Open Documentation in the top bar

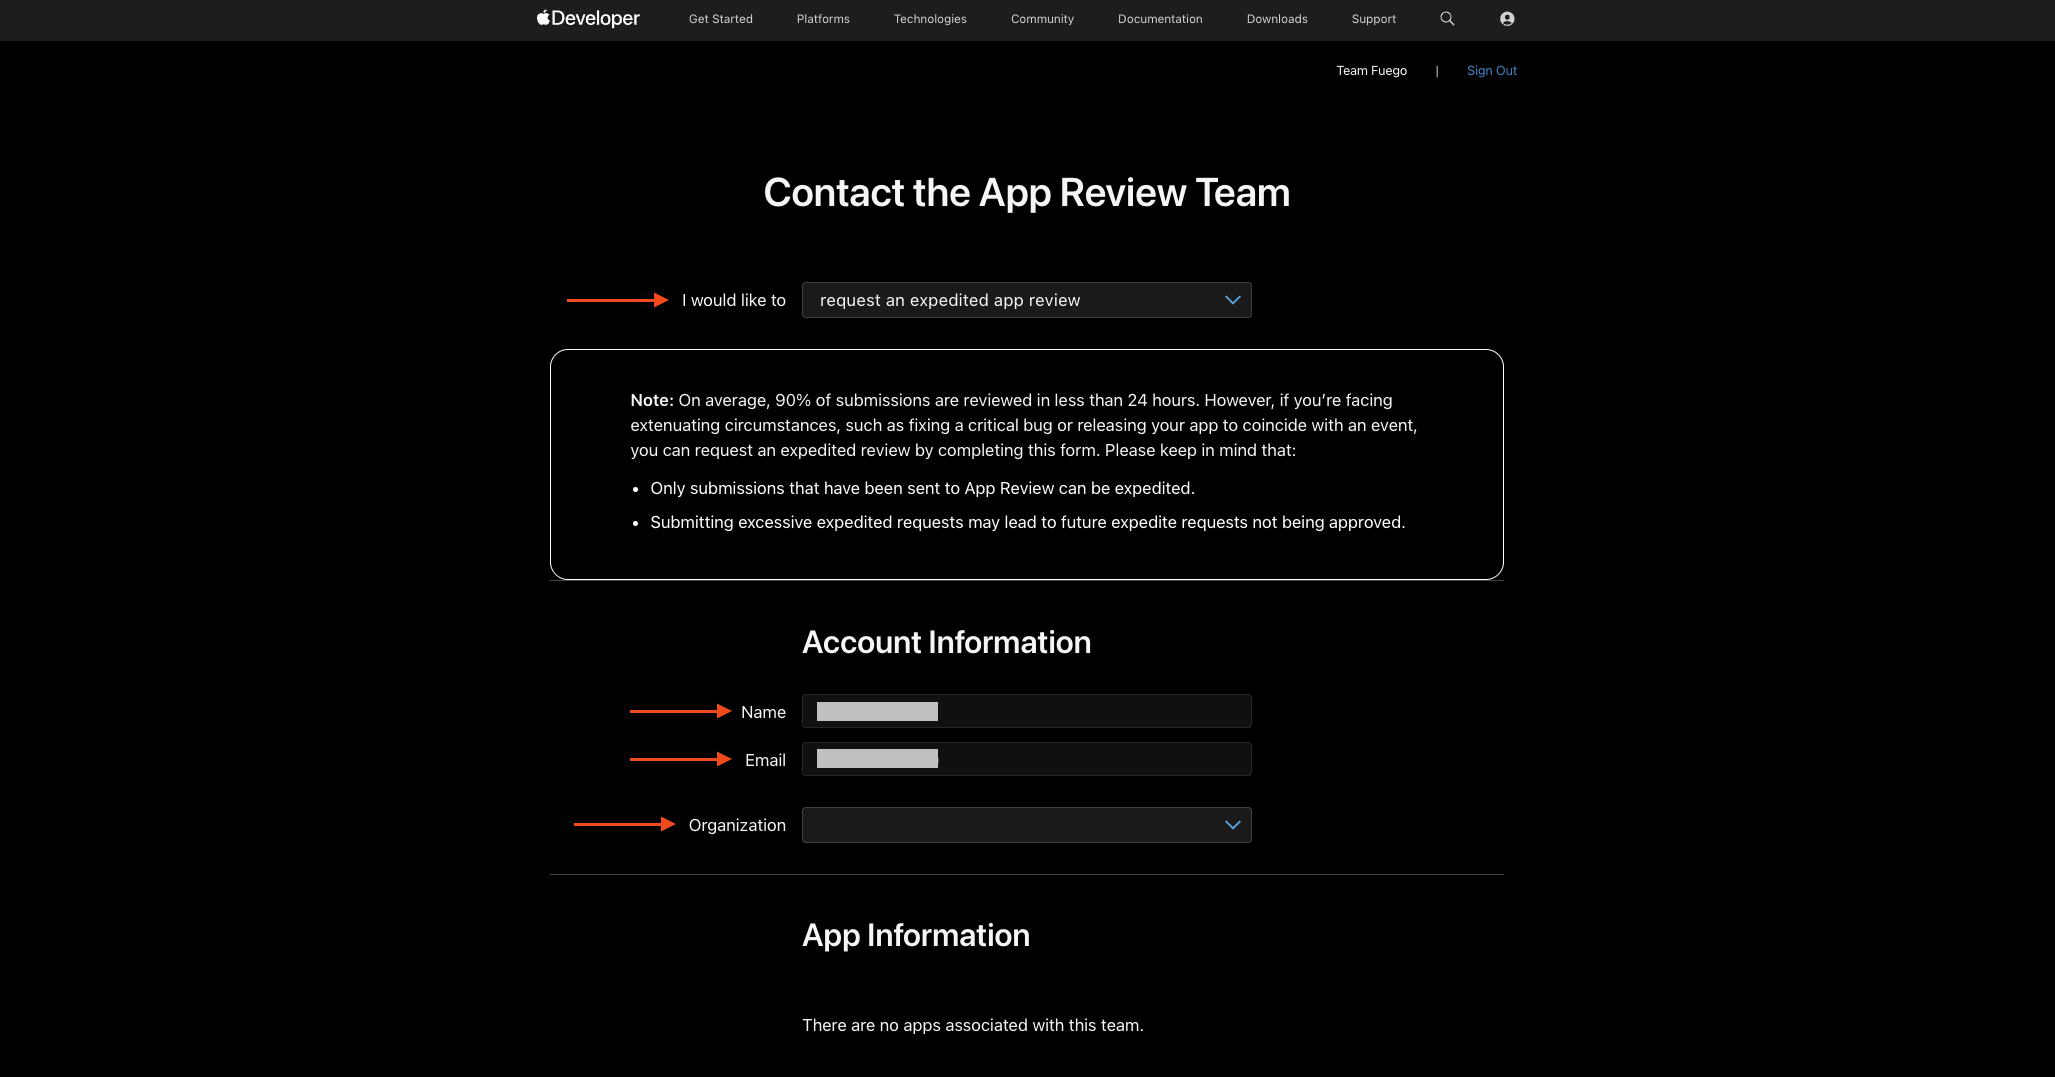tap(1160, 19)
